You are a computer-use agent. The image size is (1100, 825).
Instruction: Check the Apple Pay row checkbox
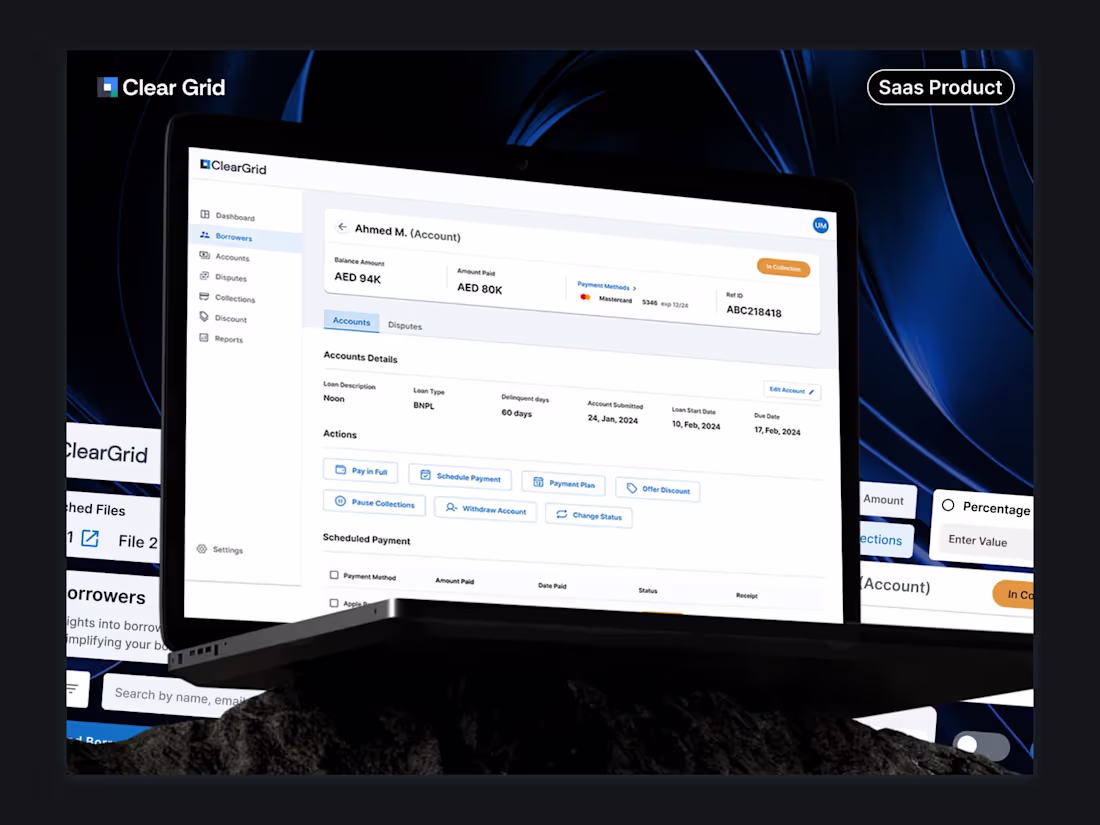click(333, 603)
